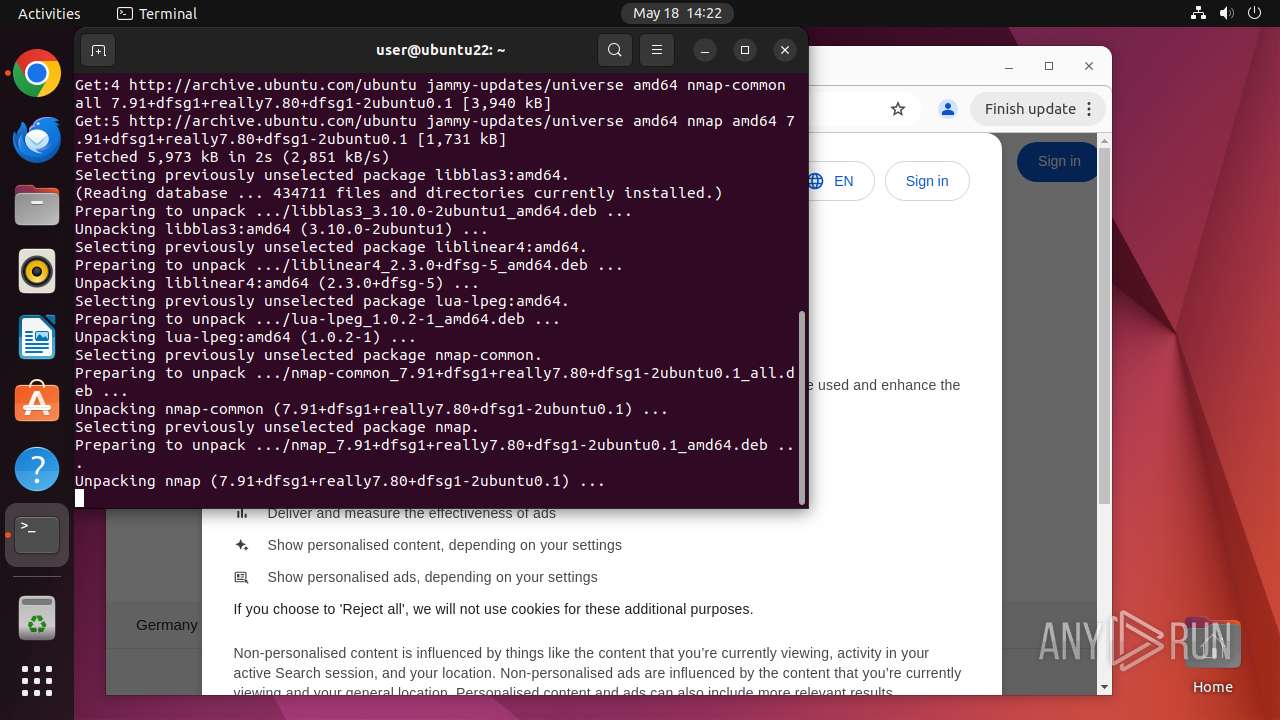Click the 'user@ubuntu22: ~' terminal title
Image resolution: width=1280 pixels, height=720 pixels.
tap(440, 50)
